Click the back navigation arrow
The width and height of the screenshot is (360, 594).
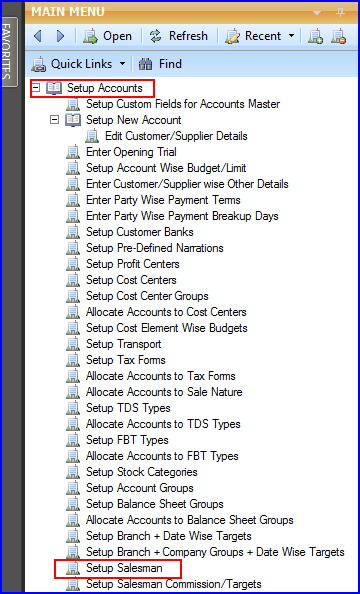pos(38,36)
